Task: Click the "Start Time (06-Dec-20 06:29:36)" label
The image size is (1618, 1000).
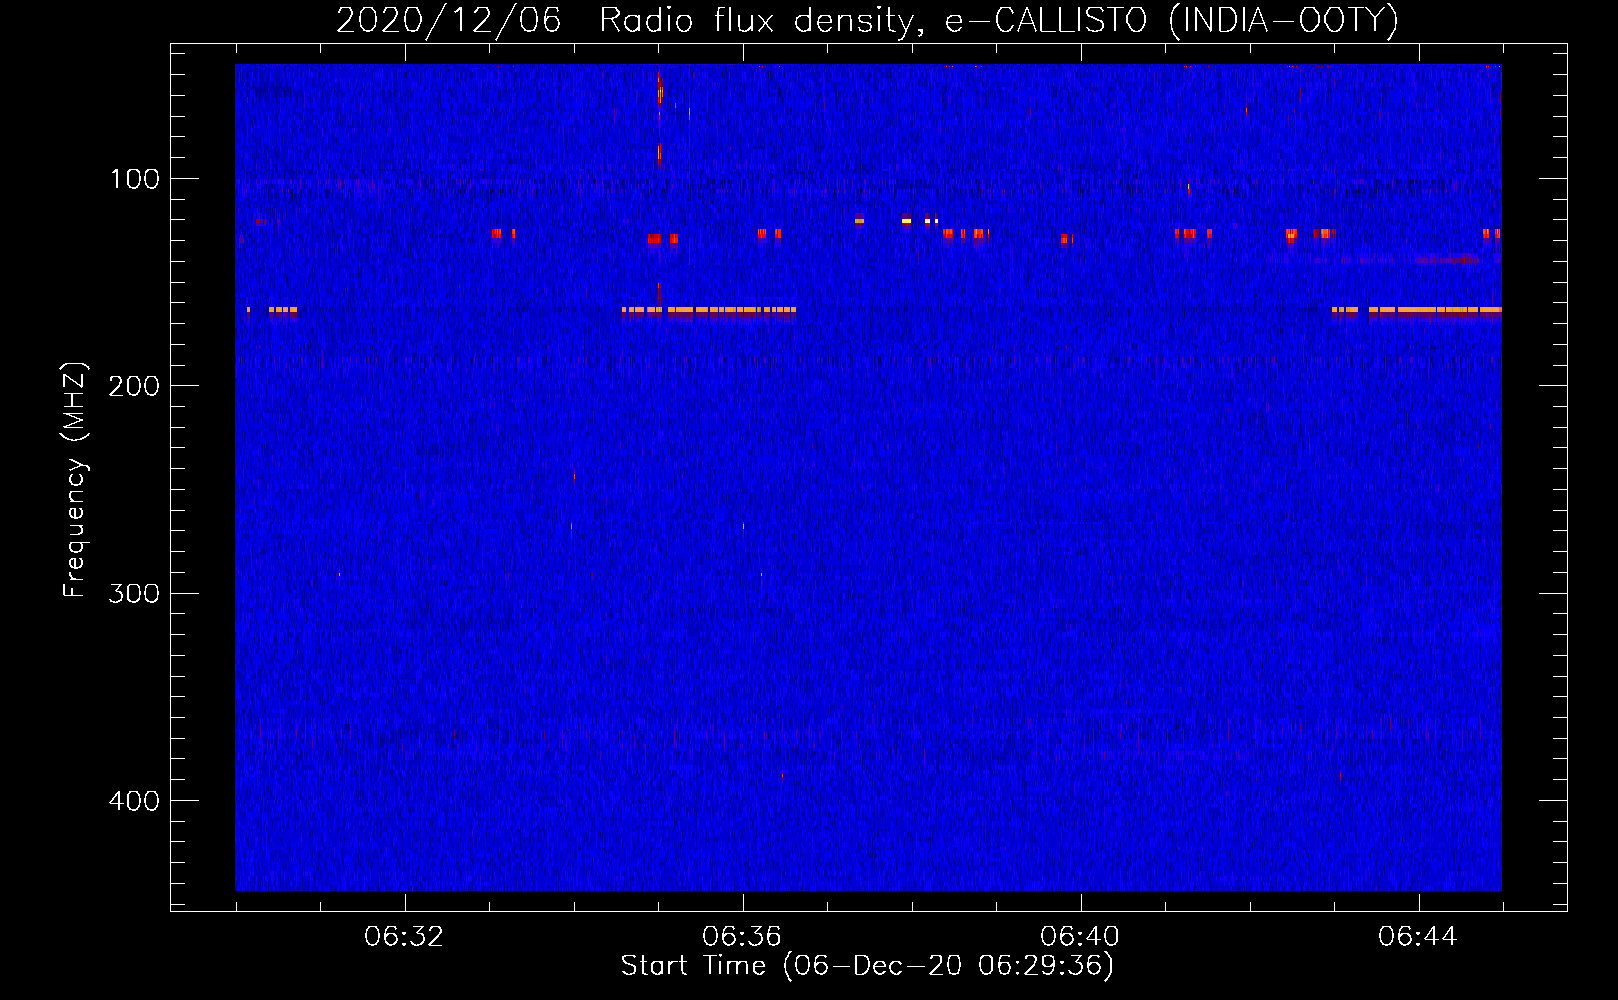Action: [x=867, y=966]
